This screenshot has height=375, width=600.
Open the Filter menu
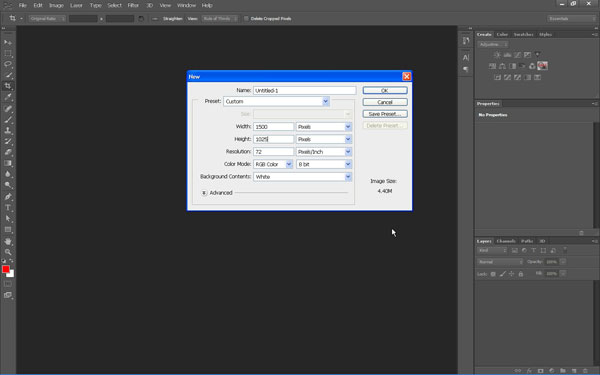tap(133, 5)
